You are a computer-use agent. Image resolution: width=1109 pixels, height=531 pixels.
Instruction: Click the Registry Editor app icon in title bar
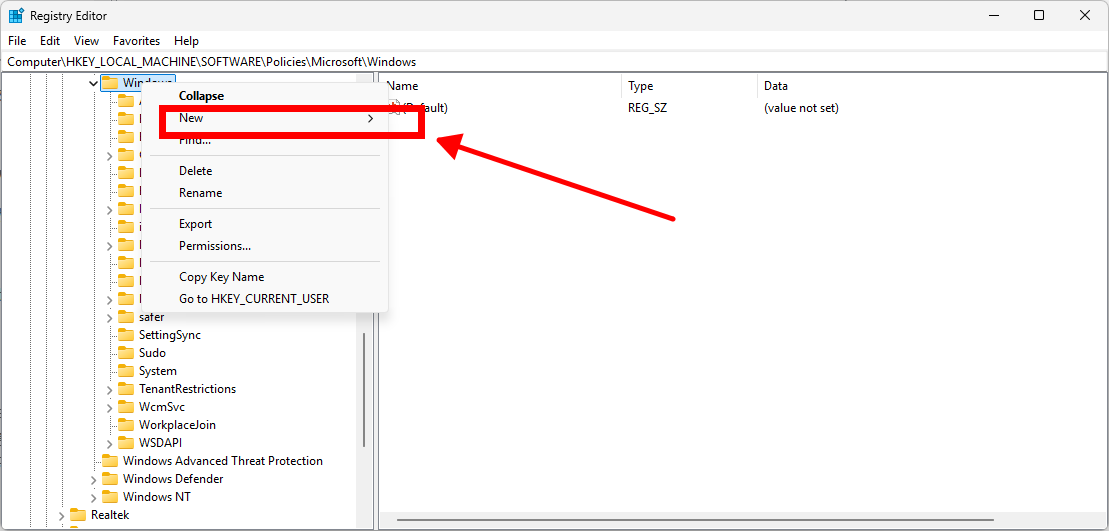pyautogui.click(x=16, y=16)
